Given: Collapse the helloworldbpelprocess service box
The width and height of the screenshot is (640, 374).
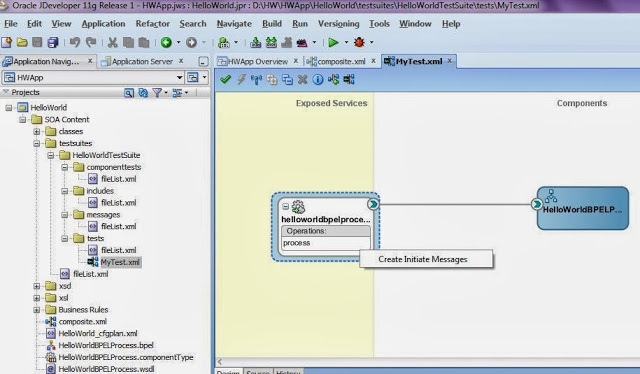Looking at the screenshot, I should [x=286, y=206].
